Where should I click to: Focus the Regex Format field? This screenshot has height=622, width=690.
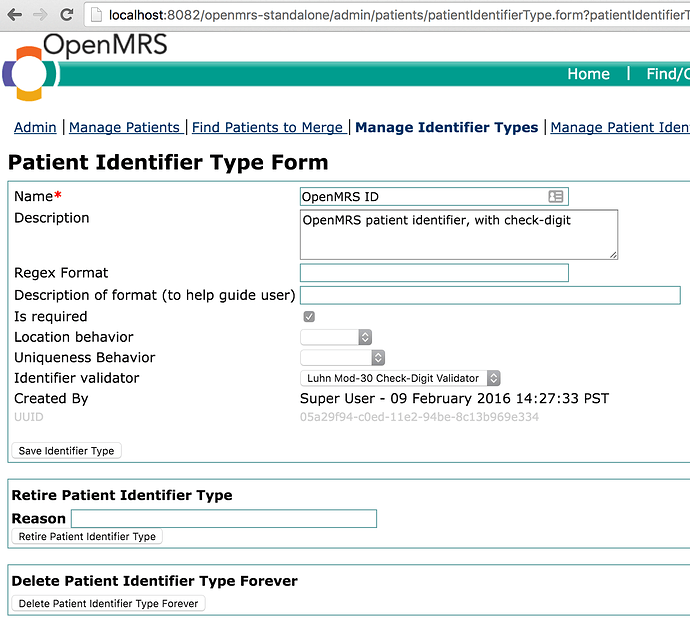[434, 273]
